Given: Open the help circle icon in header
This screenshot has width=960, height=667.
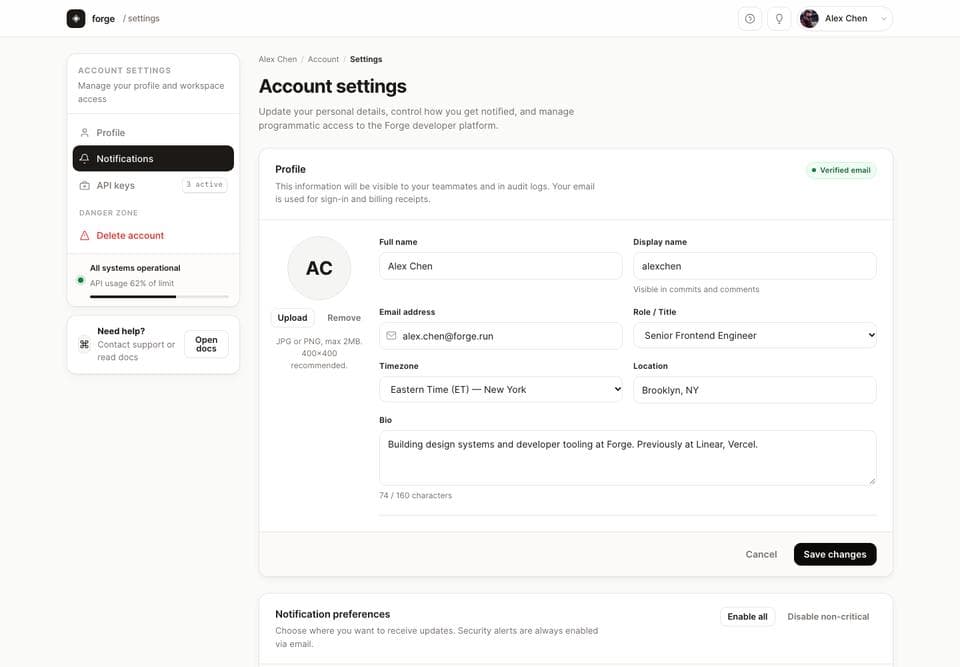Looking at the screenshot, I should [749, 18].
